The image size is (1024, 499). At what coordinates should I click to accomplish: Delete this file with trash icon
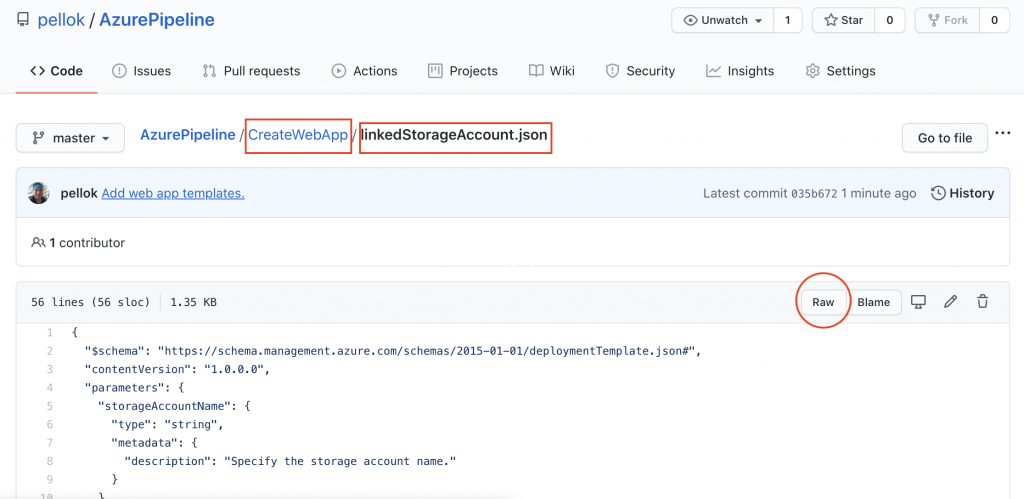coord(983,302)
